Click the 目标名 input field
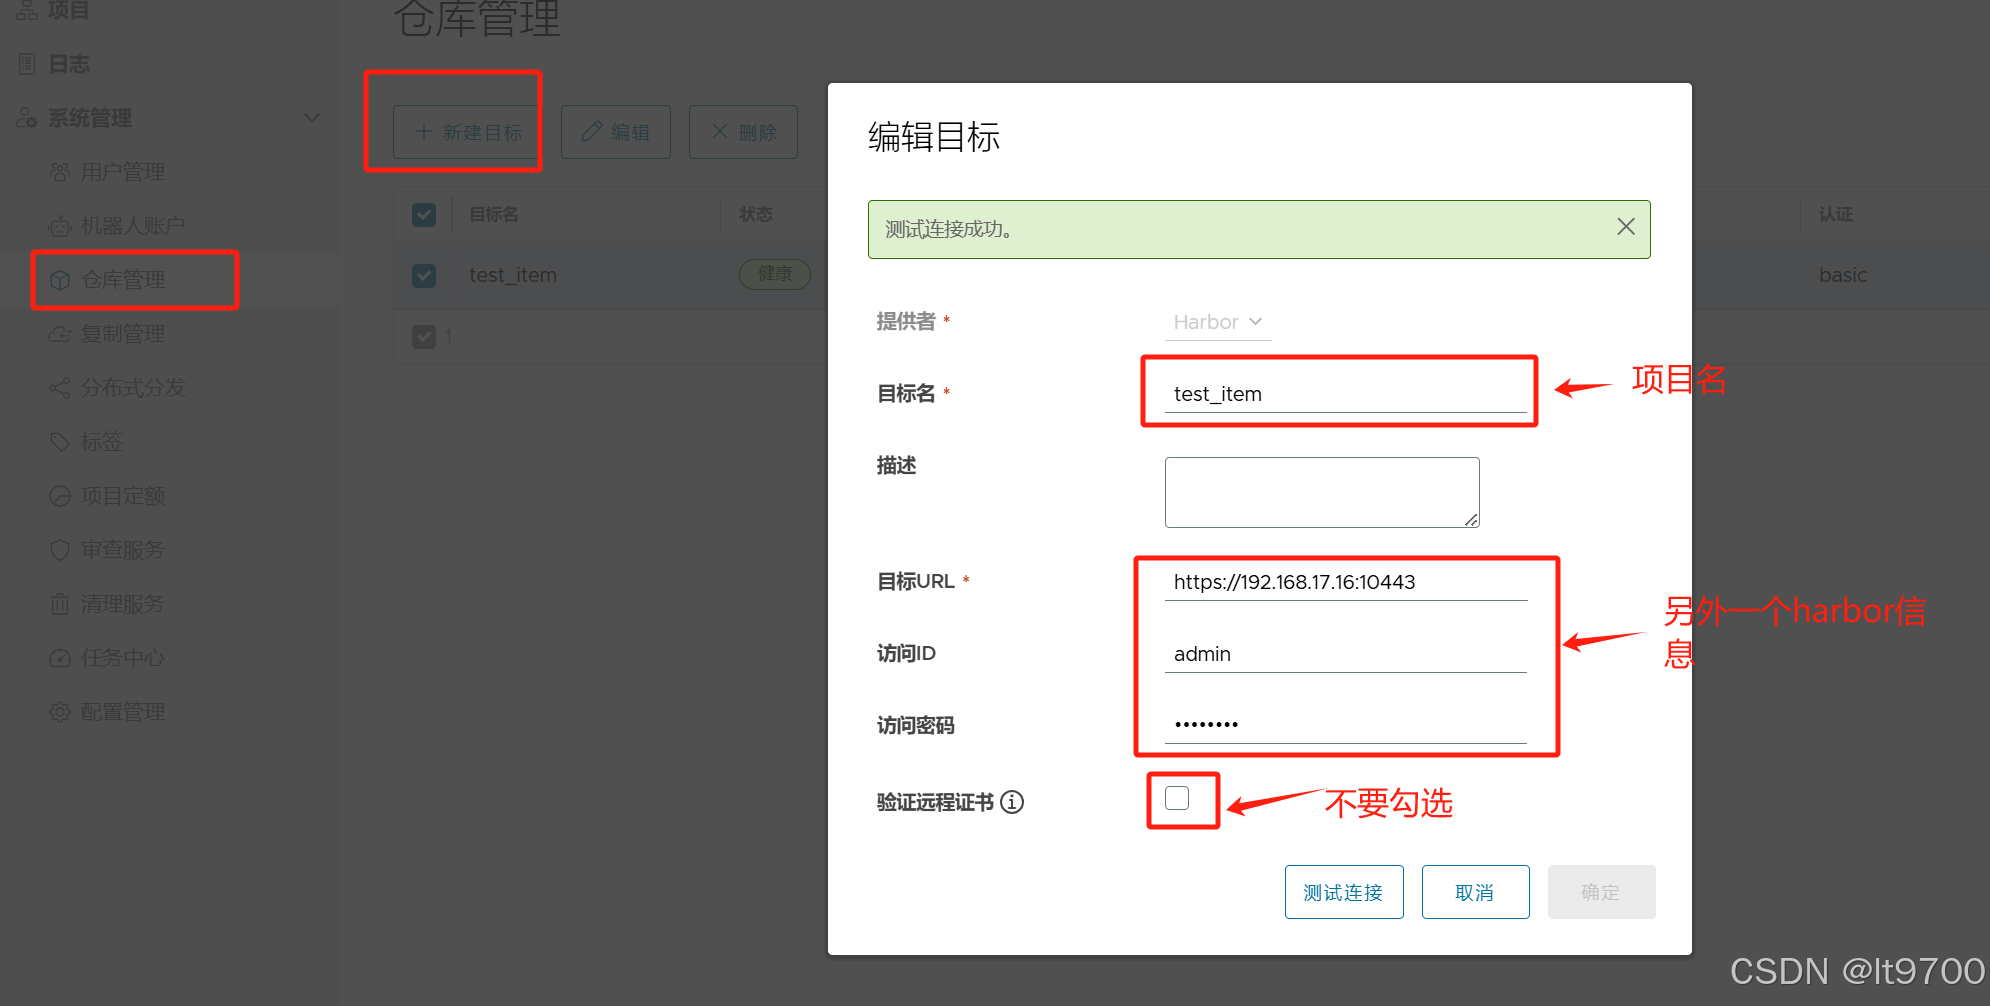Image resolution: width=1990 pixels, height=1006 pixels. tap(1346, 394)
